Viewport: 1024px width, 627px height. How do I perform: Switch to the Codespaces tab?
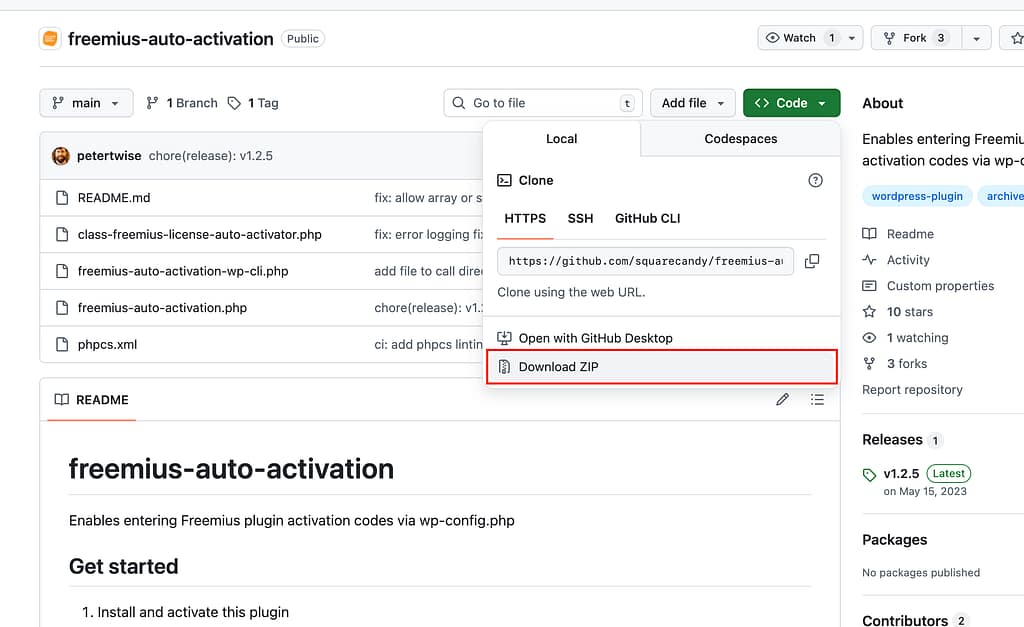point(741,138)
